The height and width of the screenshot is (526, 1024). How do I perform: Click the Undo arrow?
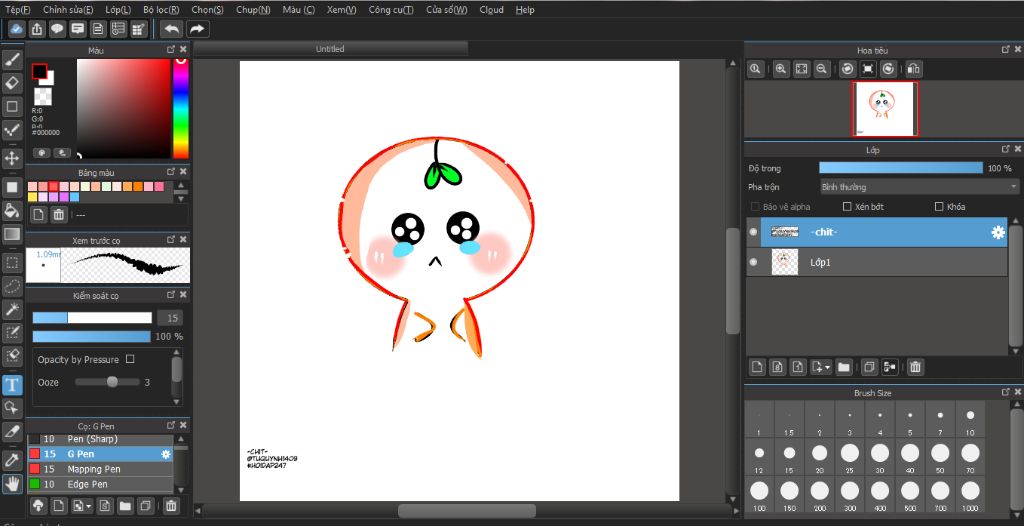172,29
